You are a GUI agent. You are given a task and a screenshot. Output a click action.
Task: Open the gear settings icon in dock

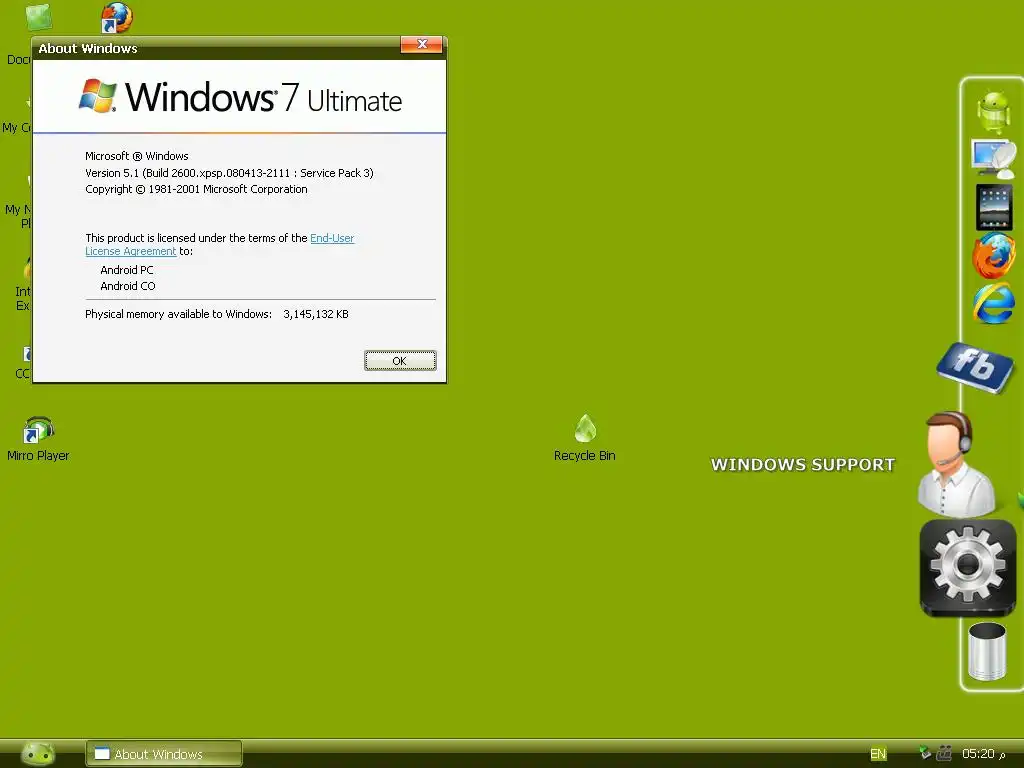[967, 568]
